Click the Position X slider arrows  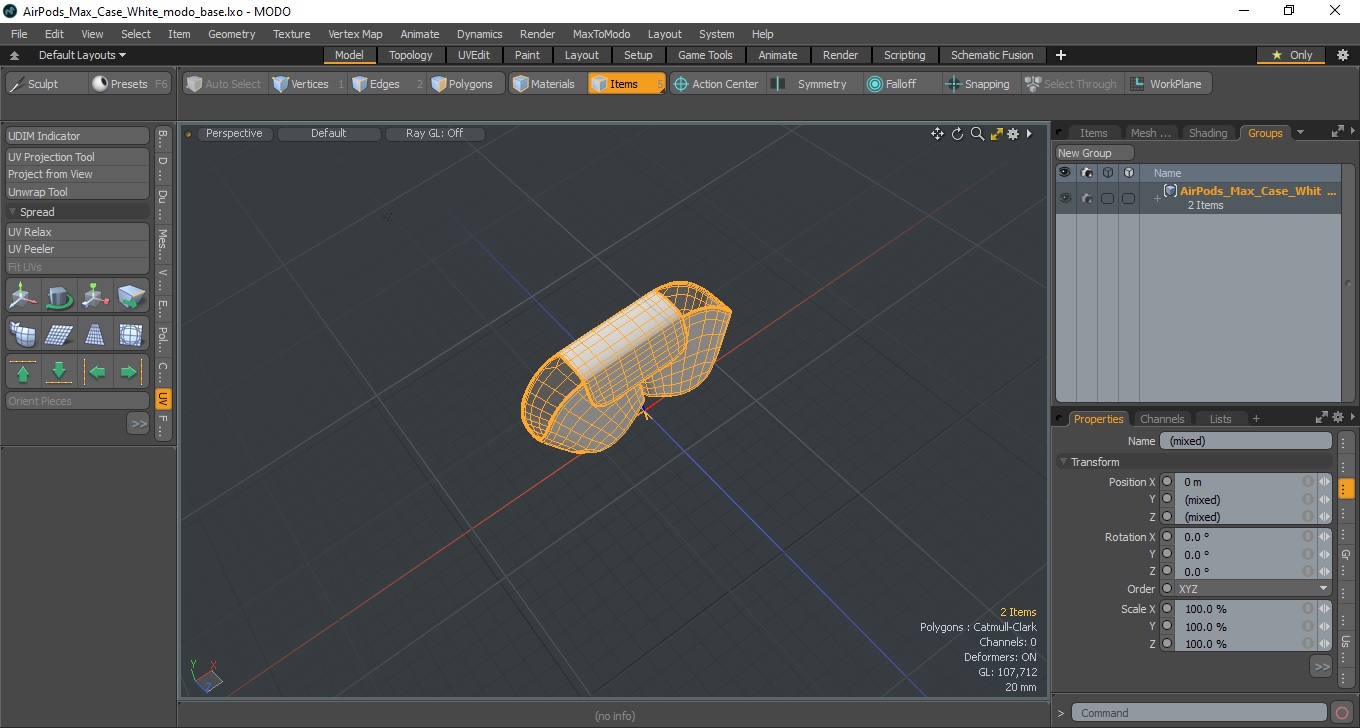coord(1324,482)
